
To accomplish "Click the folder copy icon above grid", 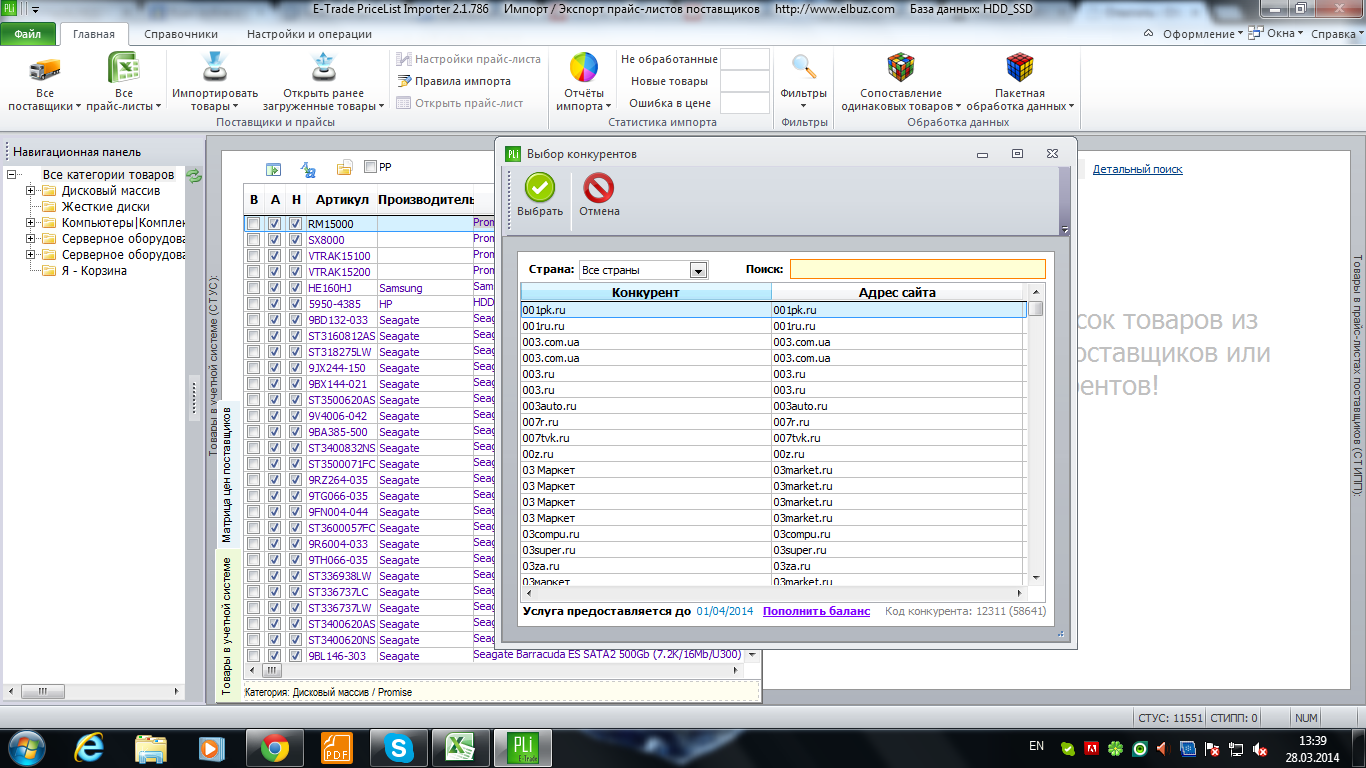I will 345,168.
